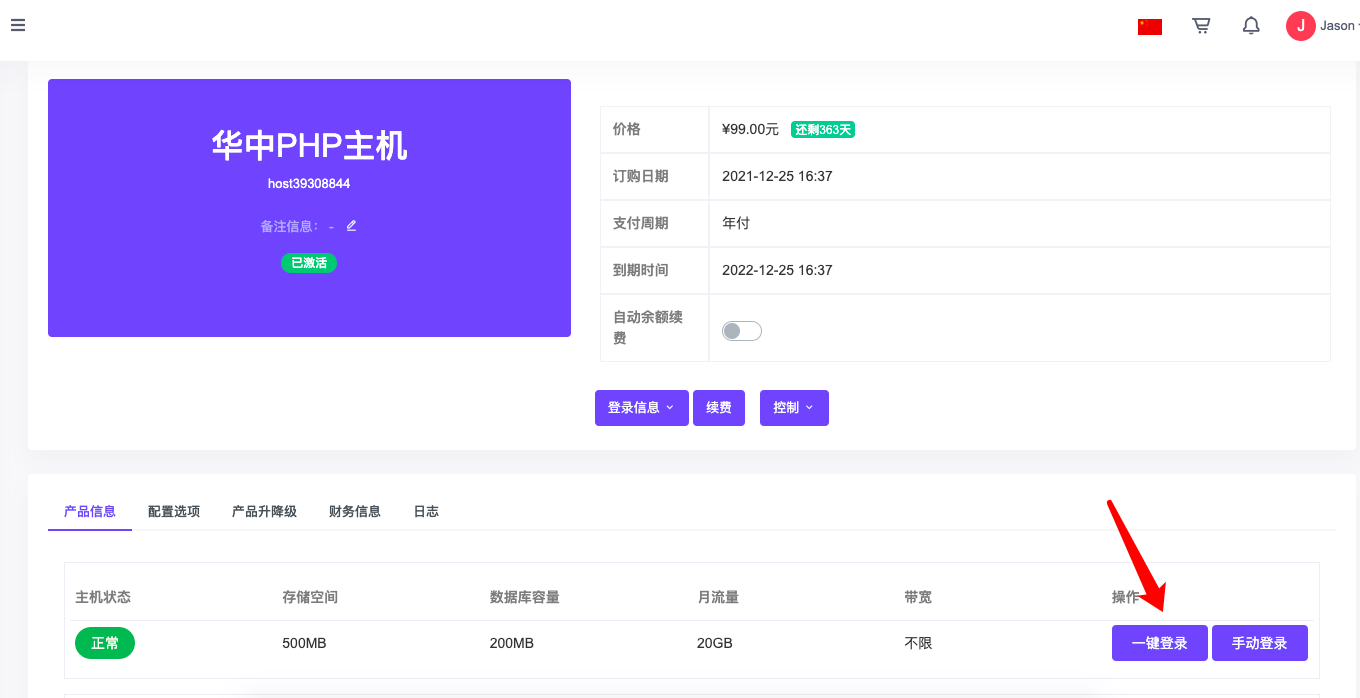
Task: Expand the 登录信息 dropdown
Action: 641,408
